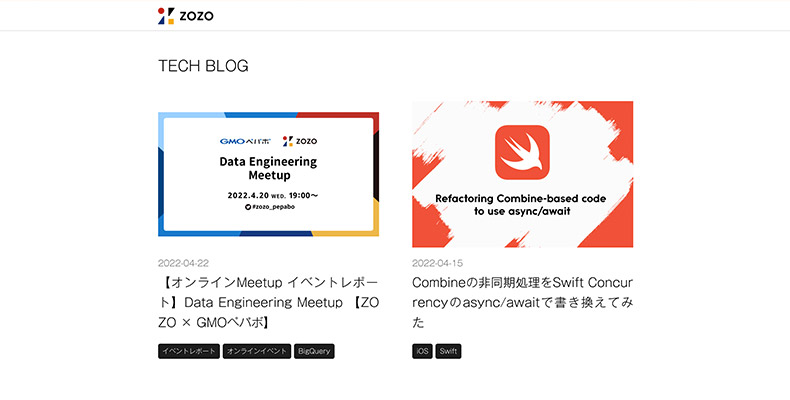Filter posts by iOS tag
790x400 pixels.
(422, 351)
